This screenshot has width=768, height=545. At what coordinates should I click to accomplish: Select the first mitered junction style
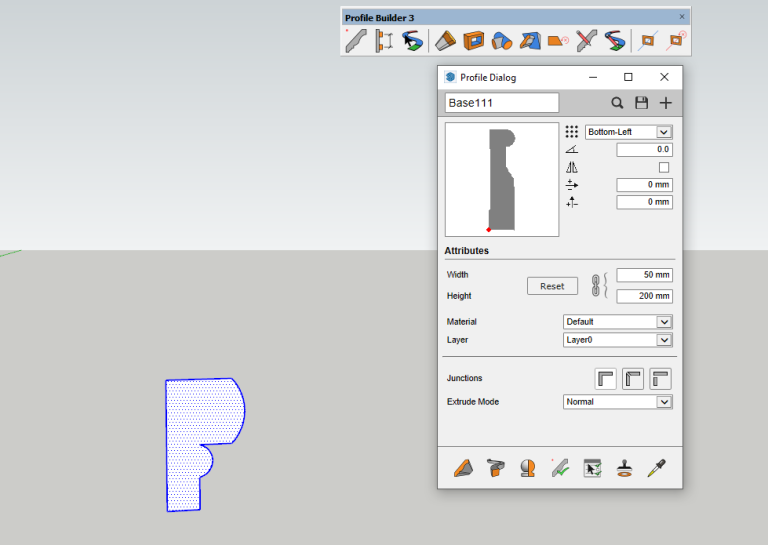pos(605,379)
